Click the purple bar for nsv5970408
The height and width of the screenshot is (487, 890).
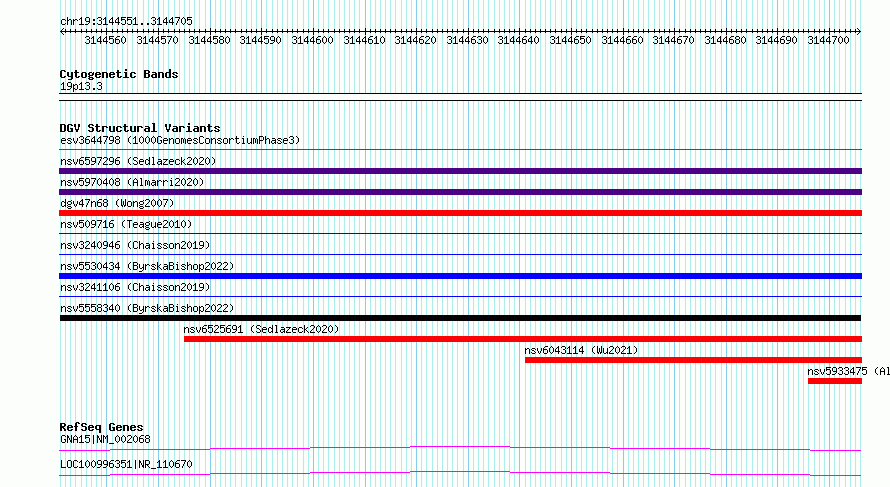tap(460, 192)
